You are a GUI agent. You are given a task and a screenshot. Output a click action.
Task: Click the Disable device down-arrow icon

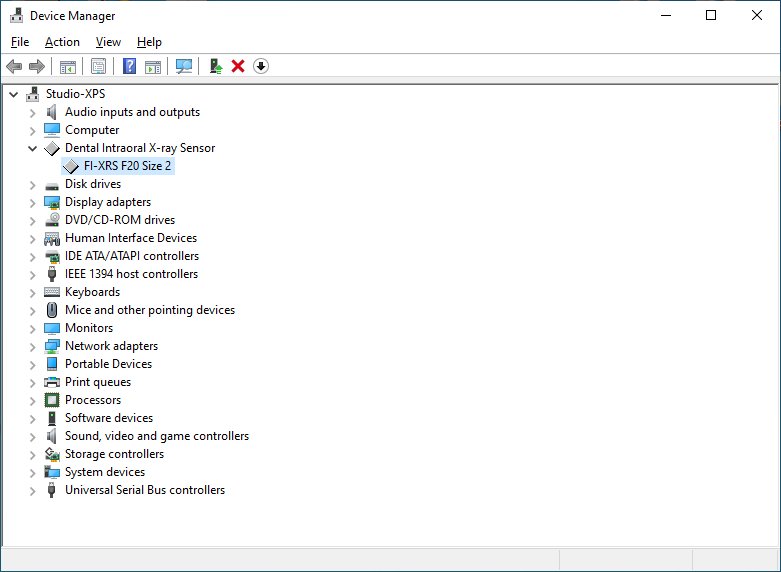[x=261, y=66]
